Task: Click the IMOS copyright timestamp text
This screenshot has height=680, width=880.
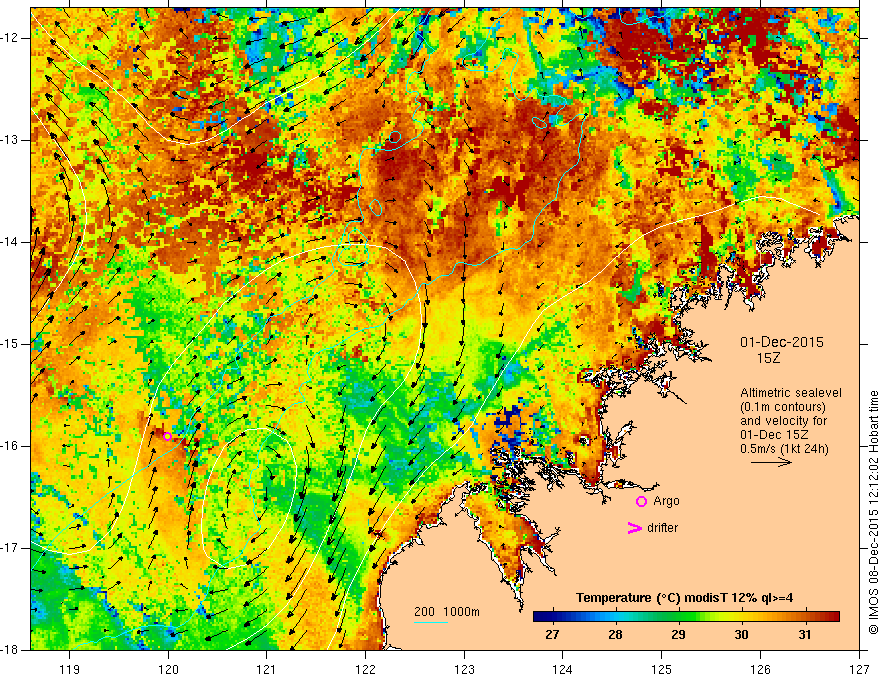Action: 873,513
